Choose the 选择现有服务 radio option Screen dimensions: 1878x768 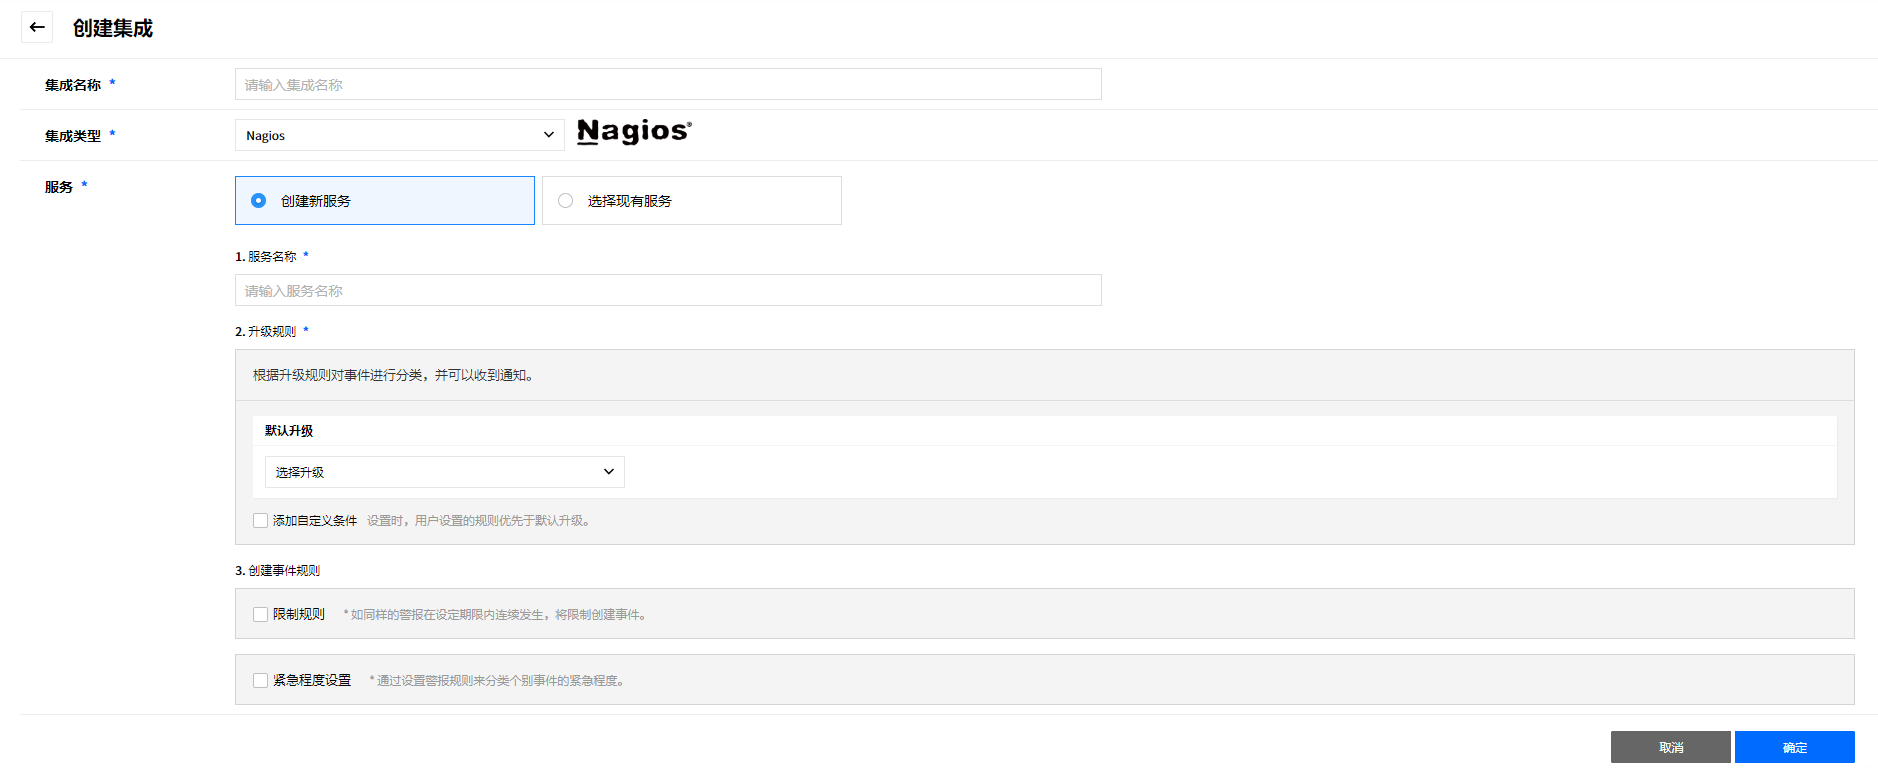566,201
